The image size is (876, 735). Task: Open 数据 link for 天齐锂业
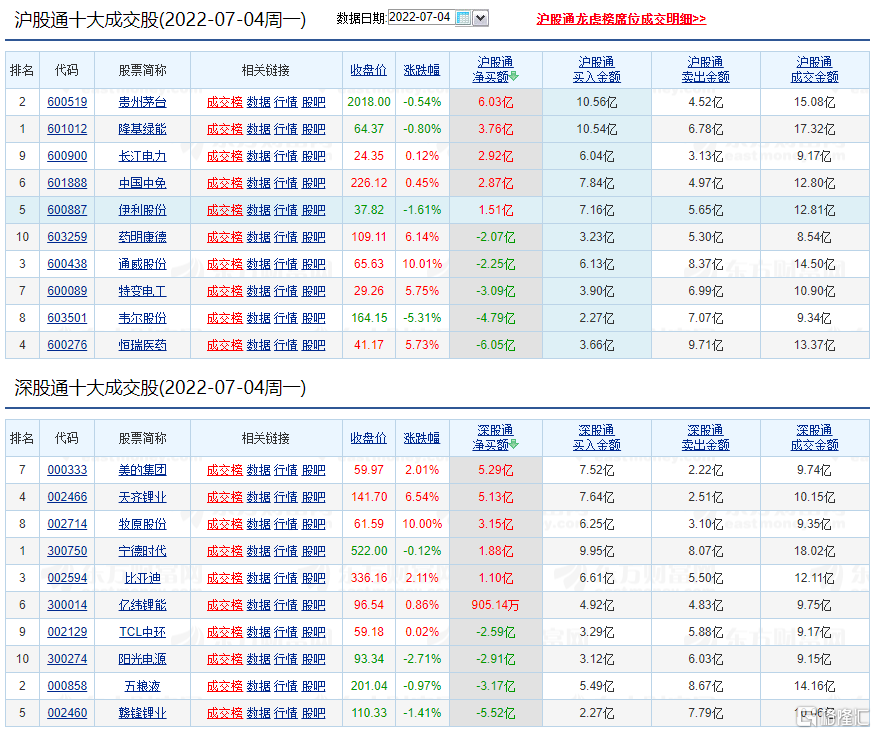tap(259, 497)
